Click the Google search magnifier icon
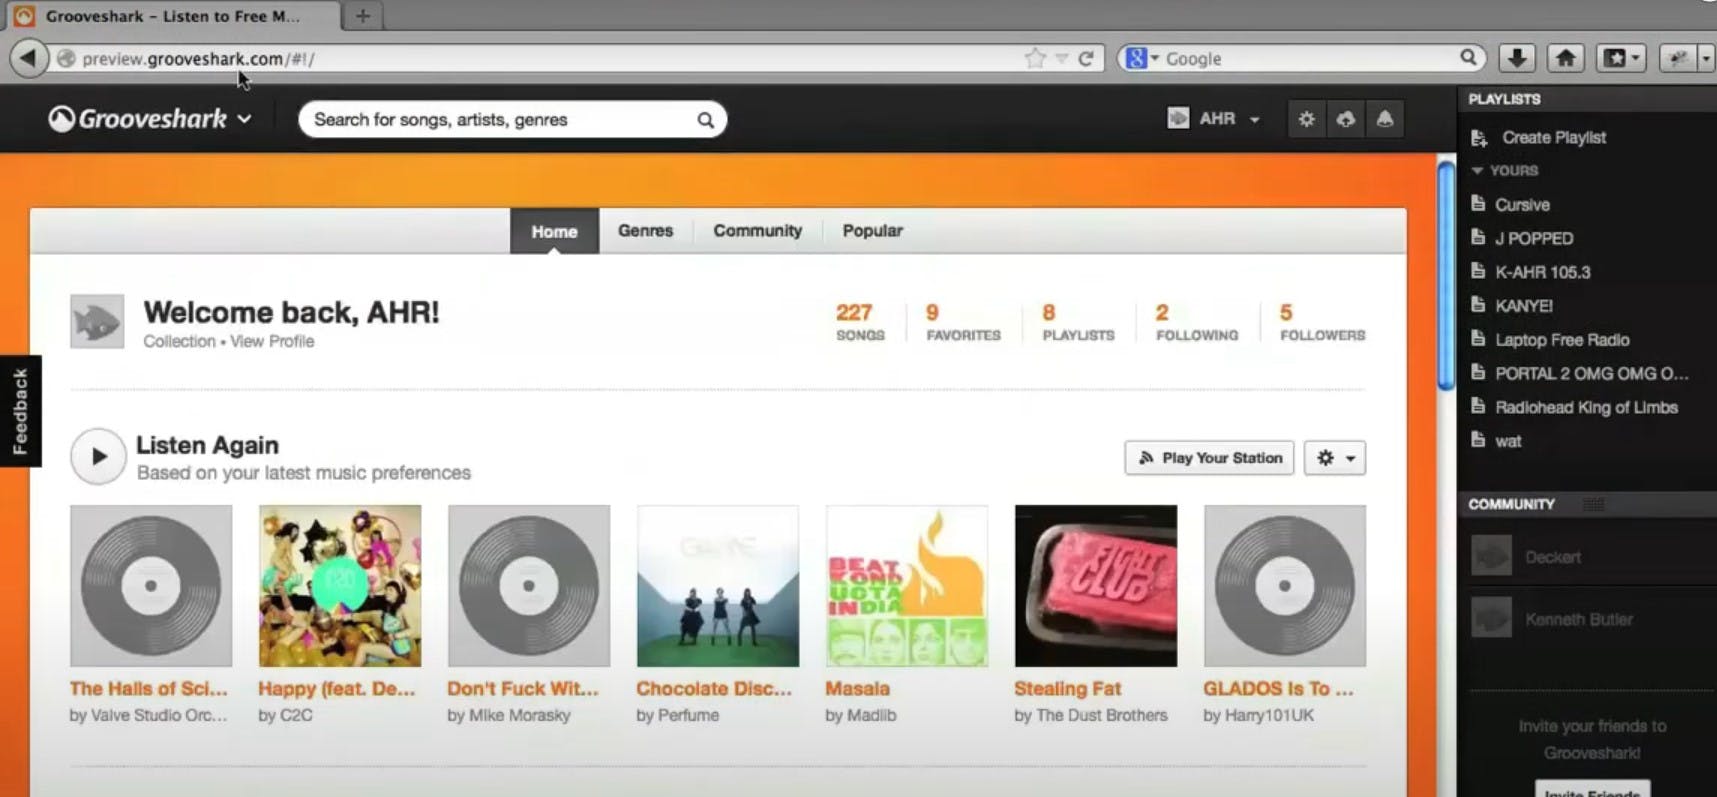Image resolution: width=1717 pixels, height=797 pixels. (1468, 58)
